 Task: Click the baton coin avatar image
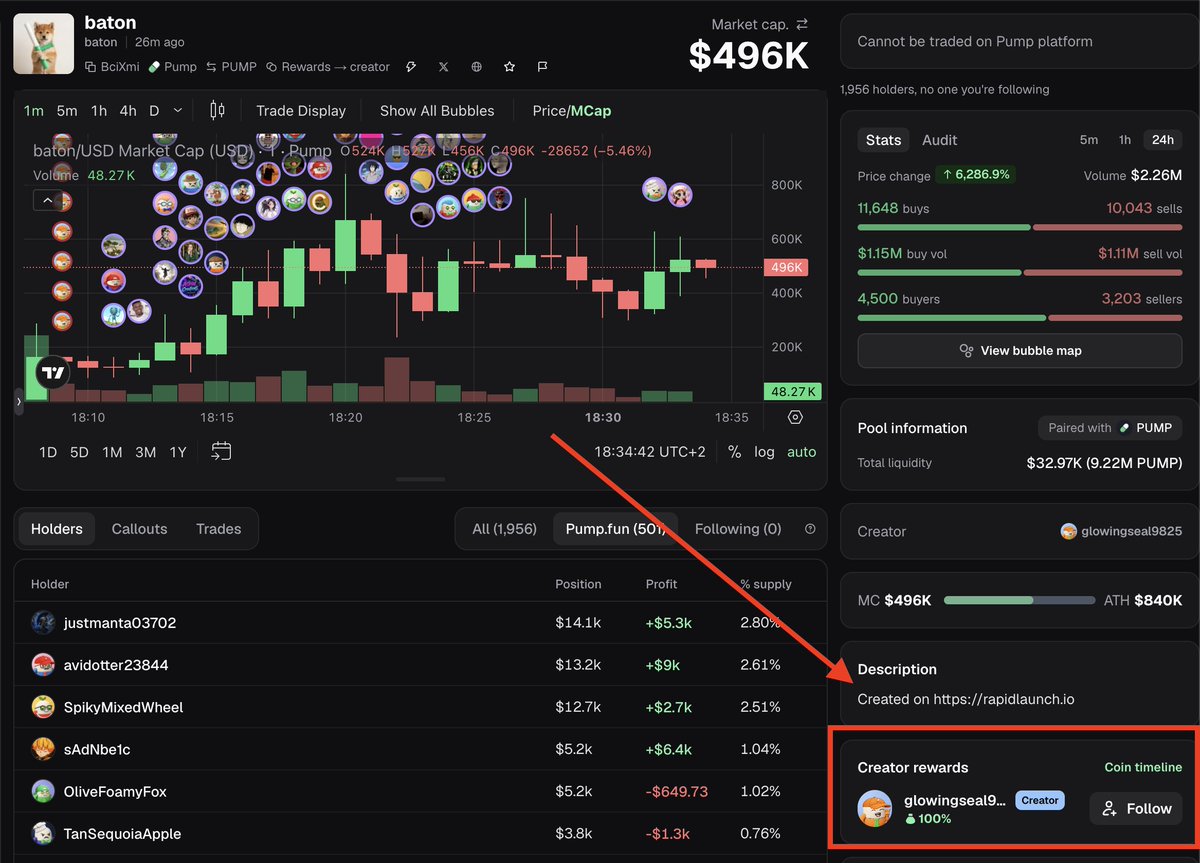[x=43, y=43]
